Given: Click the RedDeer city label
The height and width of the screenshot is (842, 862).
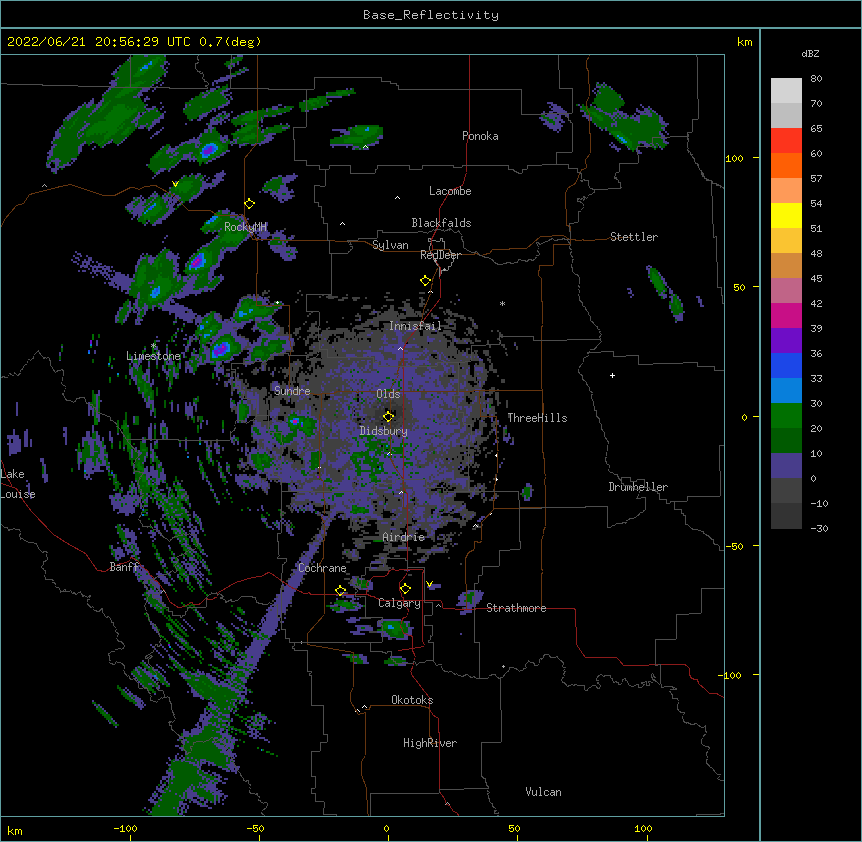Looking at the screenshot, I should click(x=440, y=255).
